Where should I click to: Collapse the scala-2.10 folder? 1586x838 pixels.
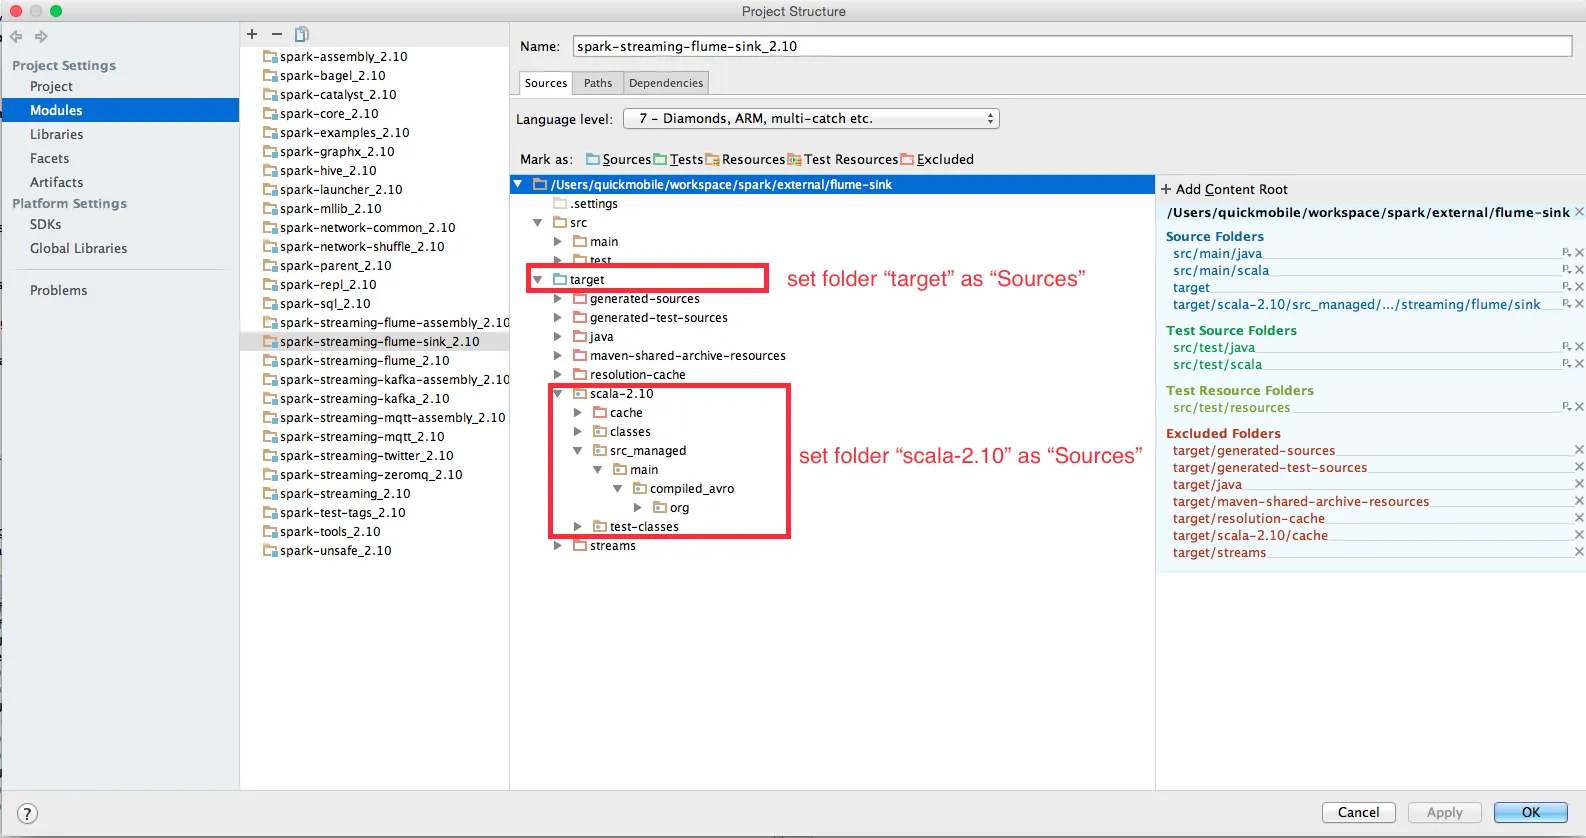pos(558,394)
